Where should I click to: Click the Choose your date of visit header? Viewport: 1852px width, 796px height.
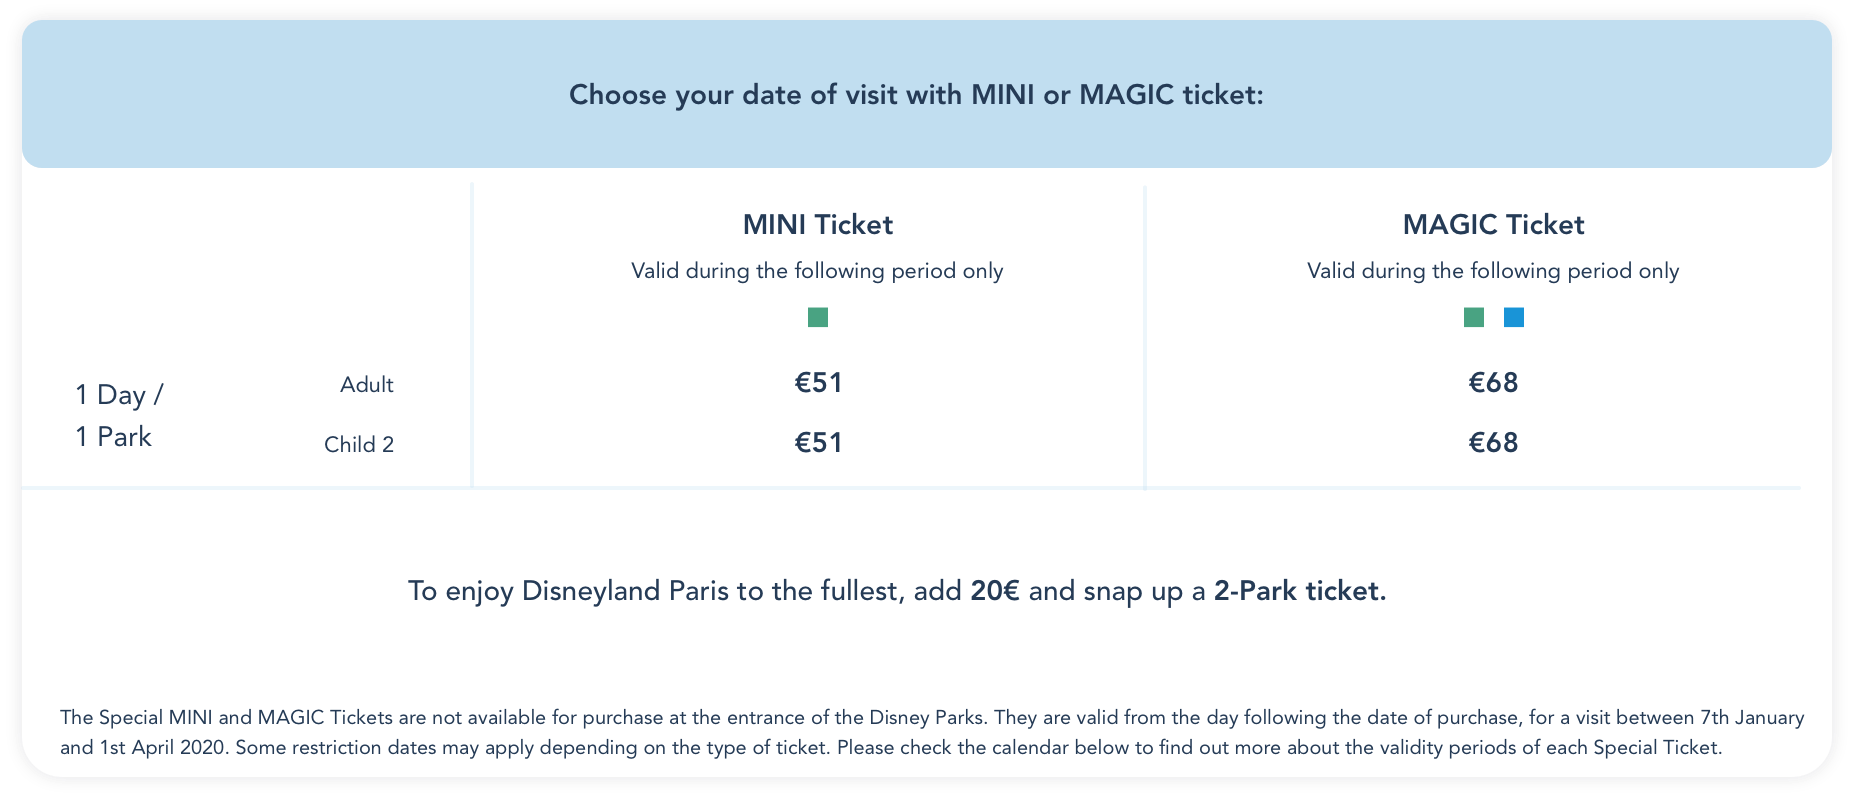tap(917, 95)
